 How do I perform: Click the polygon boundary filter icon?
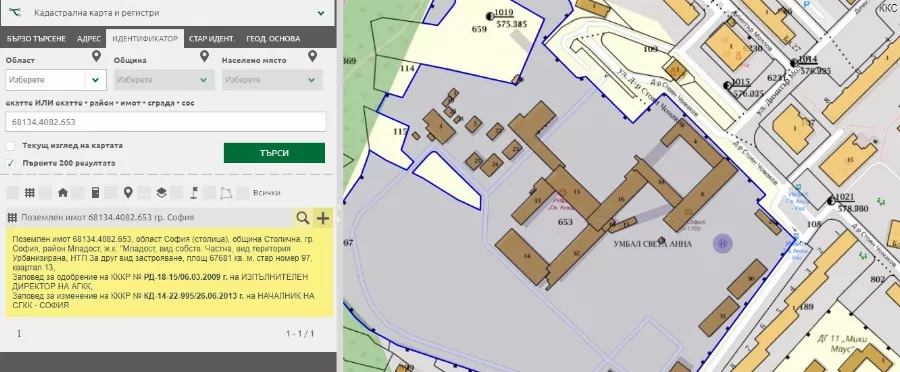(227, 193)
